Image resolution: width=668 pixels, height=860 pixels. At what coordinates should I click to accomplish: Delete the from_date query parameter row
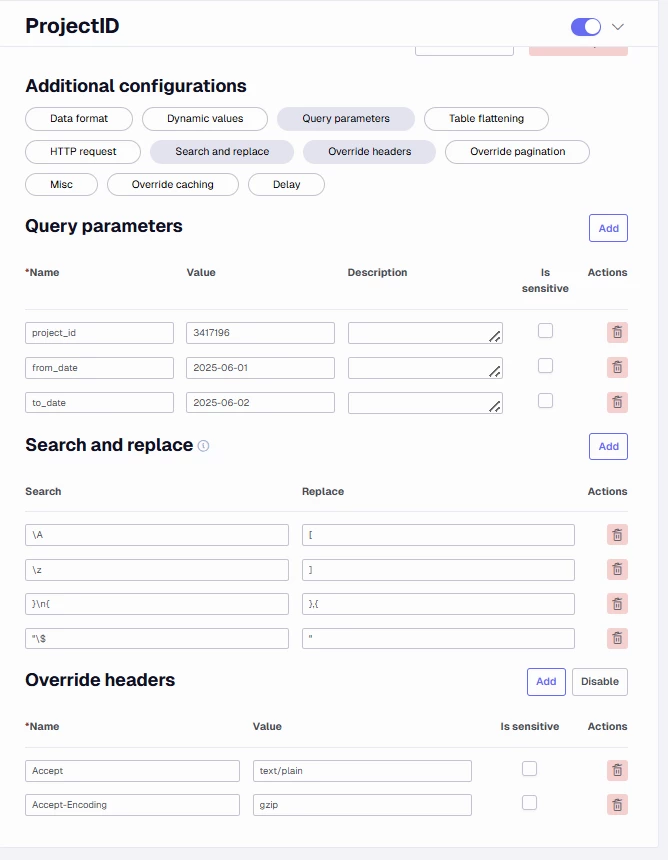tap(617, 367)
